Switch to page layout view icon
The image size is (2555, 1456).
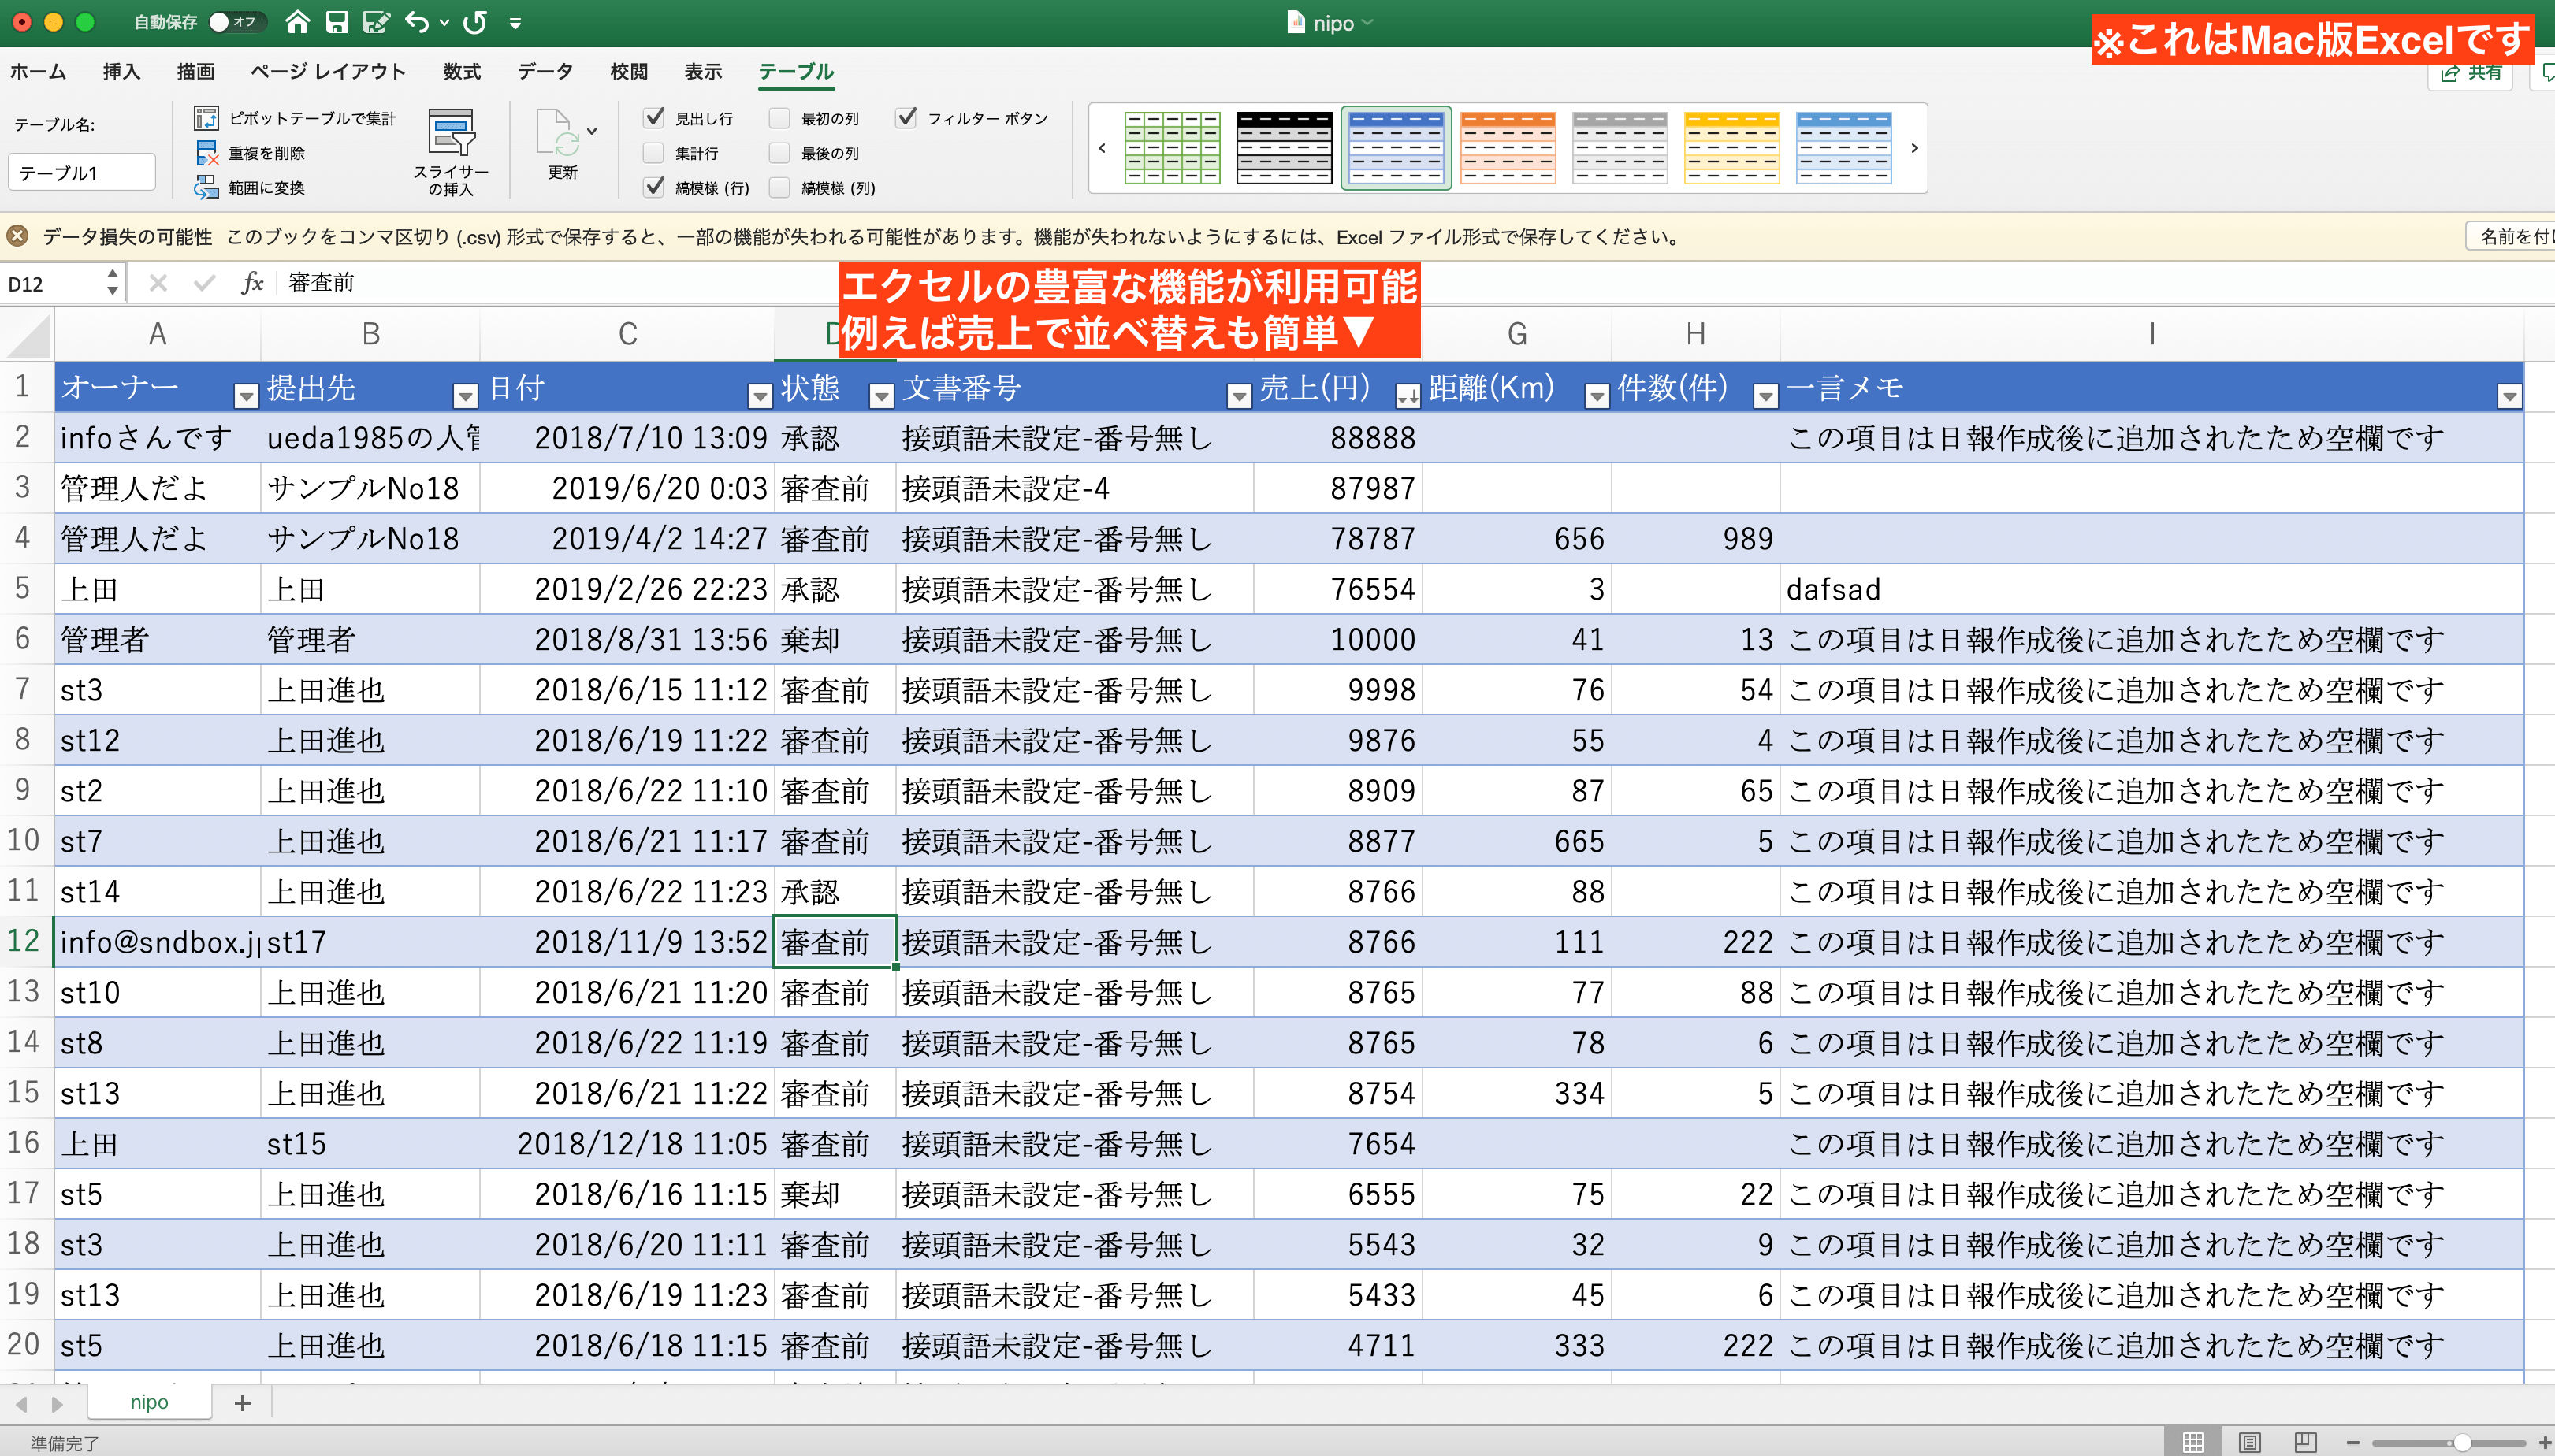tap(2249, 1441)
